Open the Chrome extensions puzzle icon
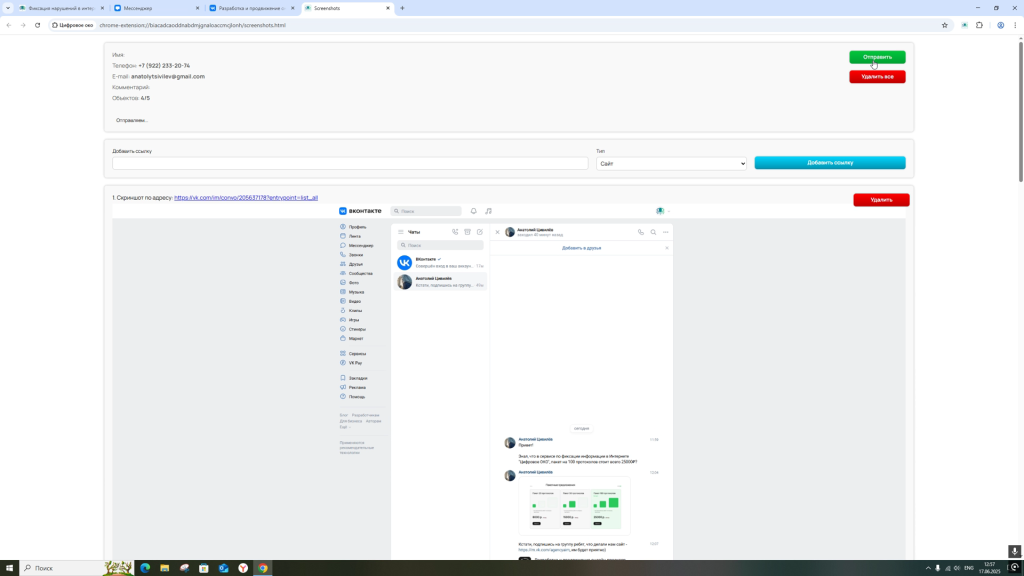This screenshot has width=1024, height=576. (979, 25)
